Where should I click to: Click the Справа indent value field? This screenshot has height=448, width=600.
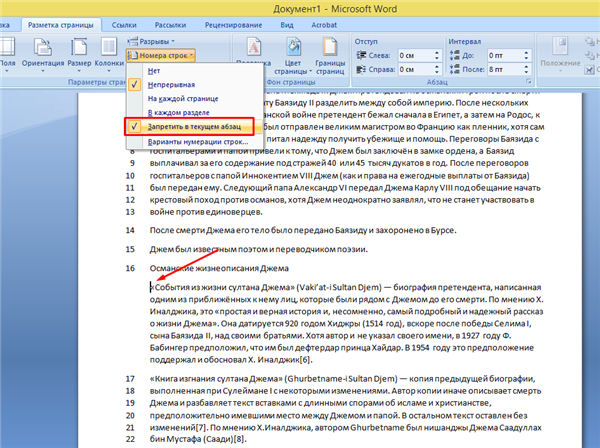tap(415, 69)
